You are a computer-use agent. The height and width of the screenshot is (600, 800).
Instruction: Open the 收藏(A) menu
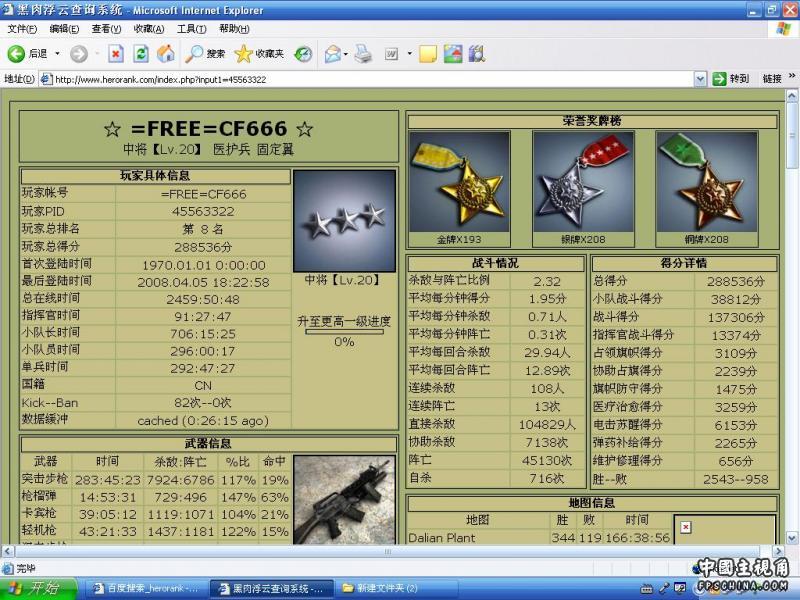coord(148,29)
